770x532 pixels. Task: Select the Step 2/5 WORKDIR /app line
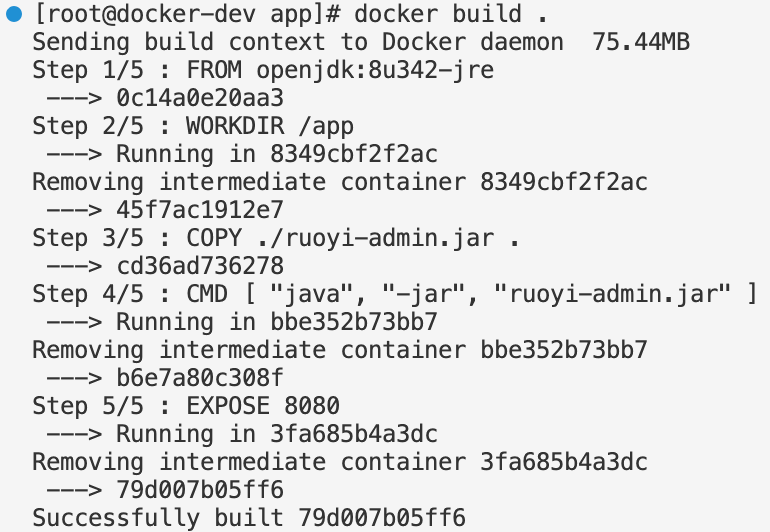193,126
